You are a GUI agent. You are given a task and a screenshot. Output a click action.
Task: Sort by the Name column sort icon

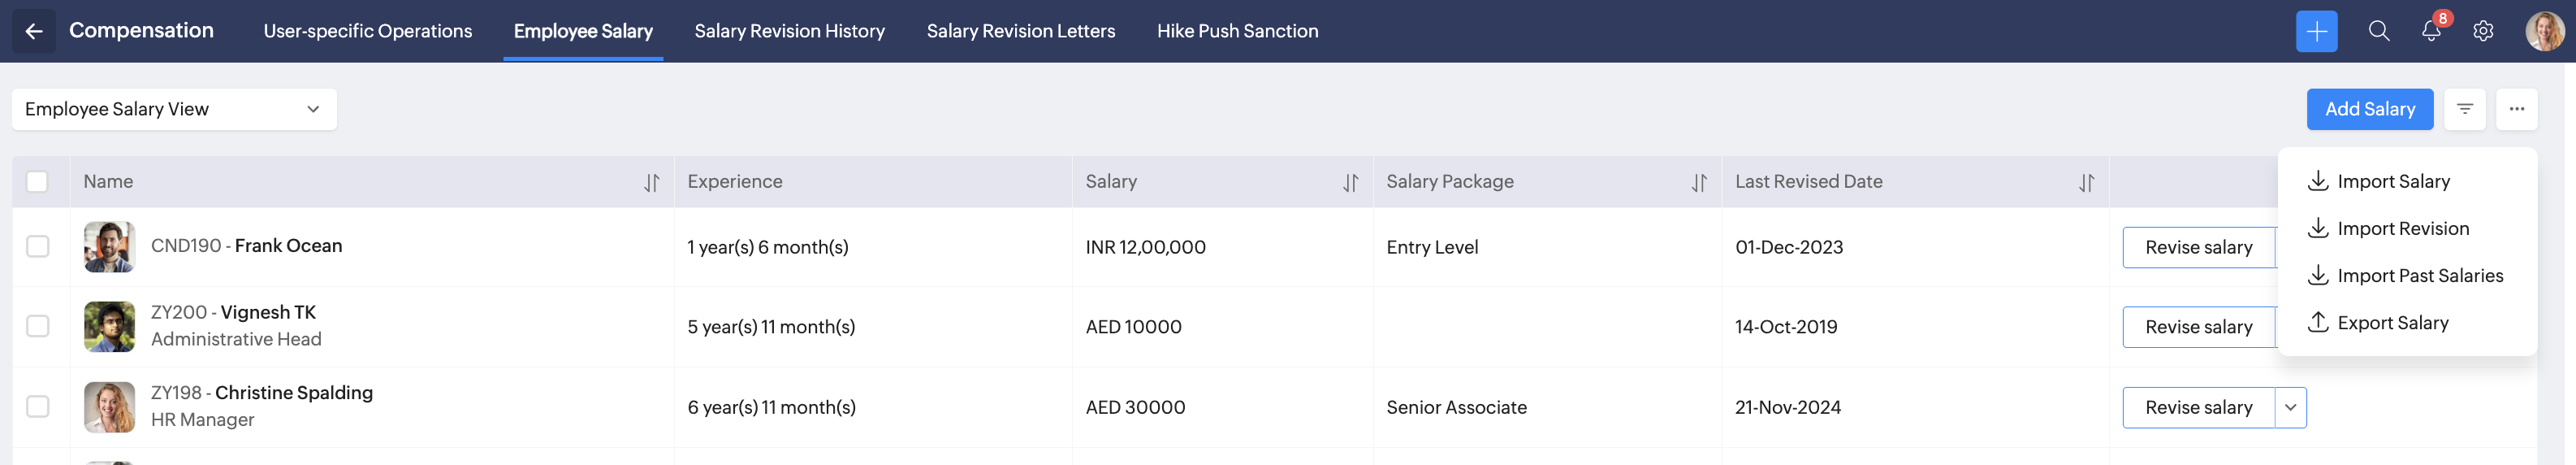point(651,182)
